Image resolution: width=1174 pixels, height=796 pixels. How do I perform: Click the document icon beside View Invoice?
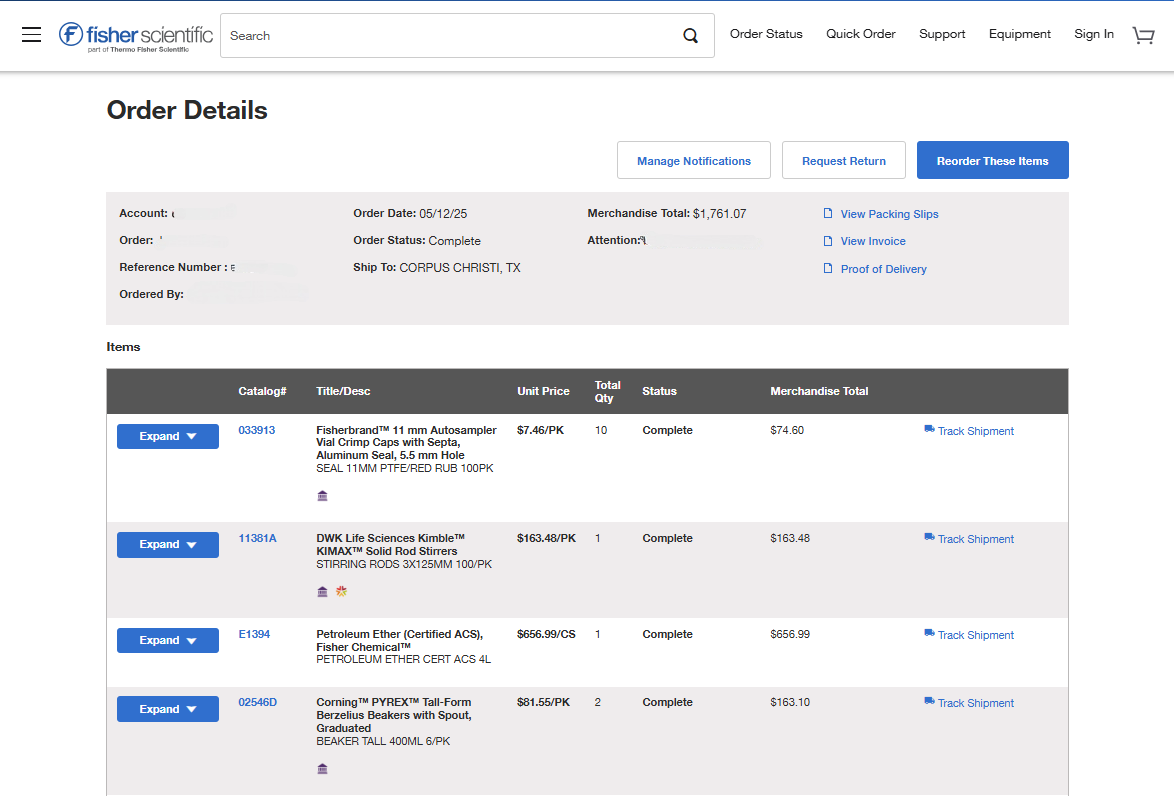(x=828, y=241)
